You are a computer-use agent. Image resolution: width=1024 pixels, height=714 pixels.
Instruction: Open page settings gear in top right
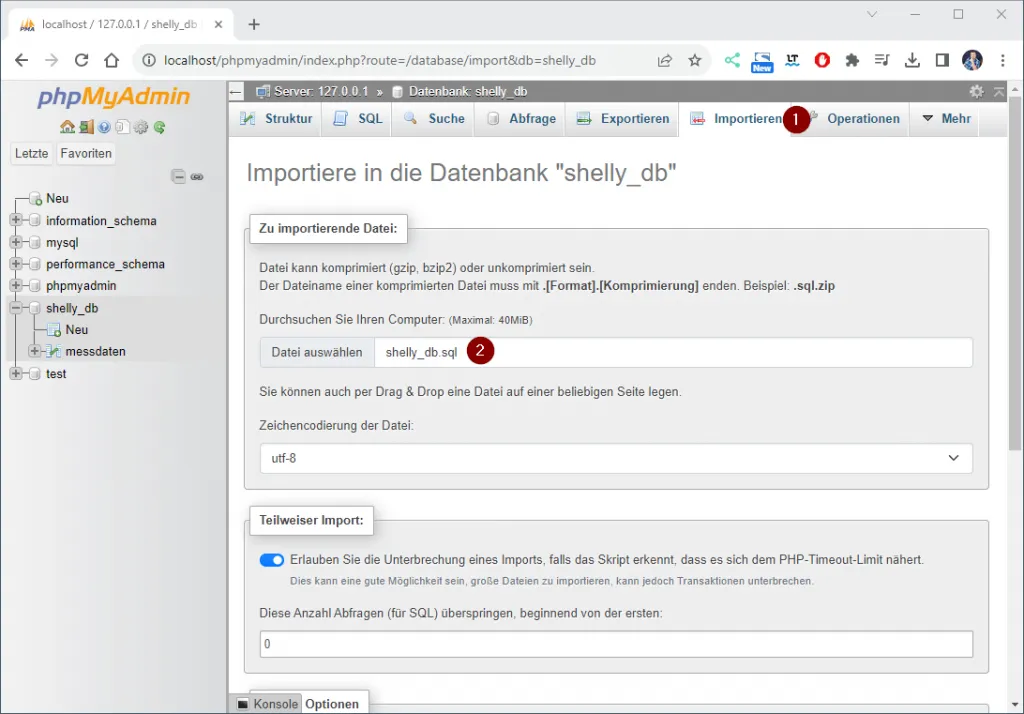click(977, 91)
